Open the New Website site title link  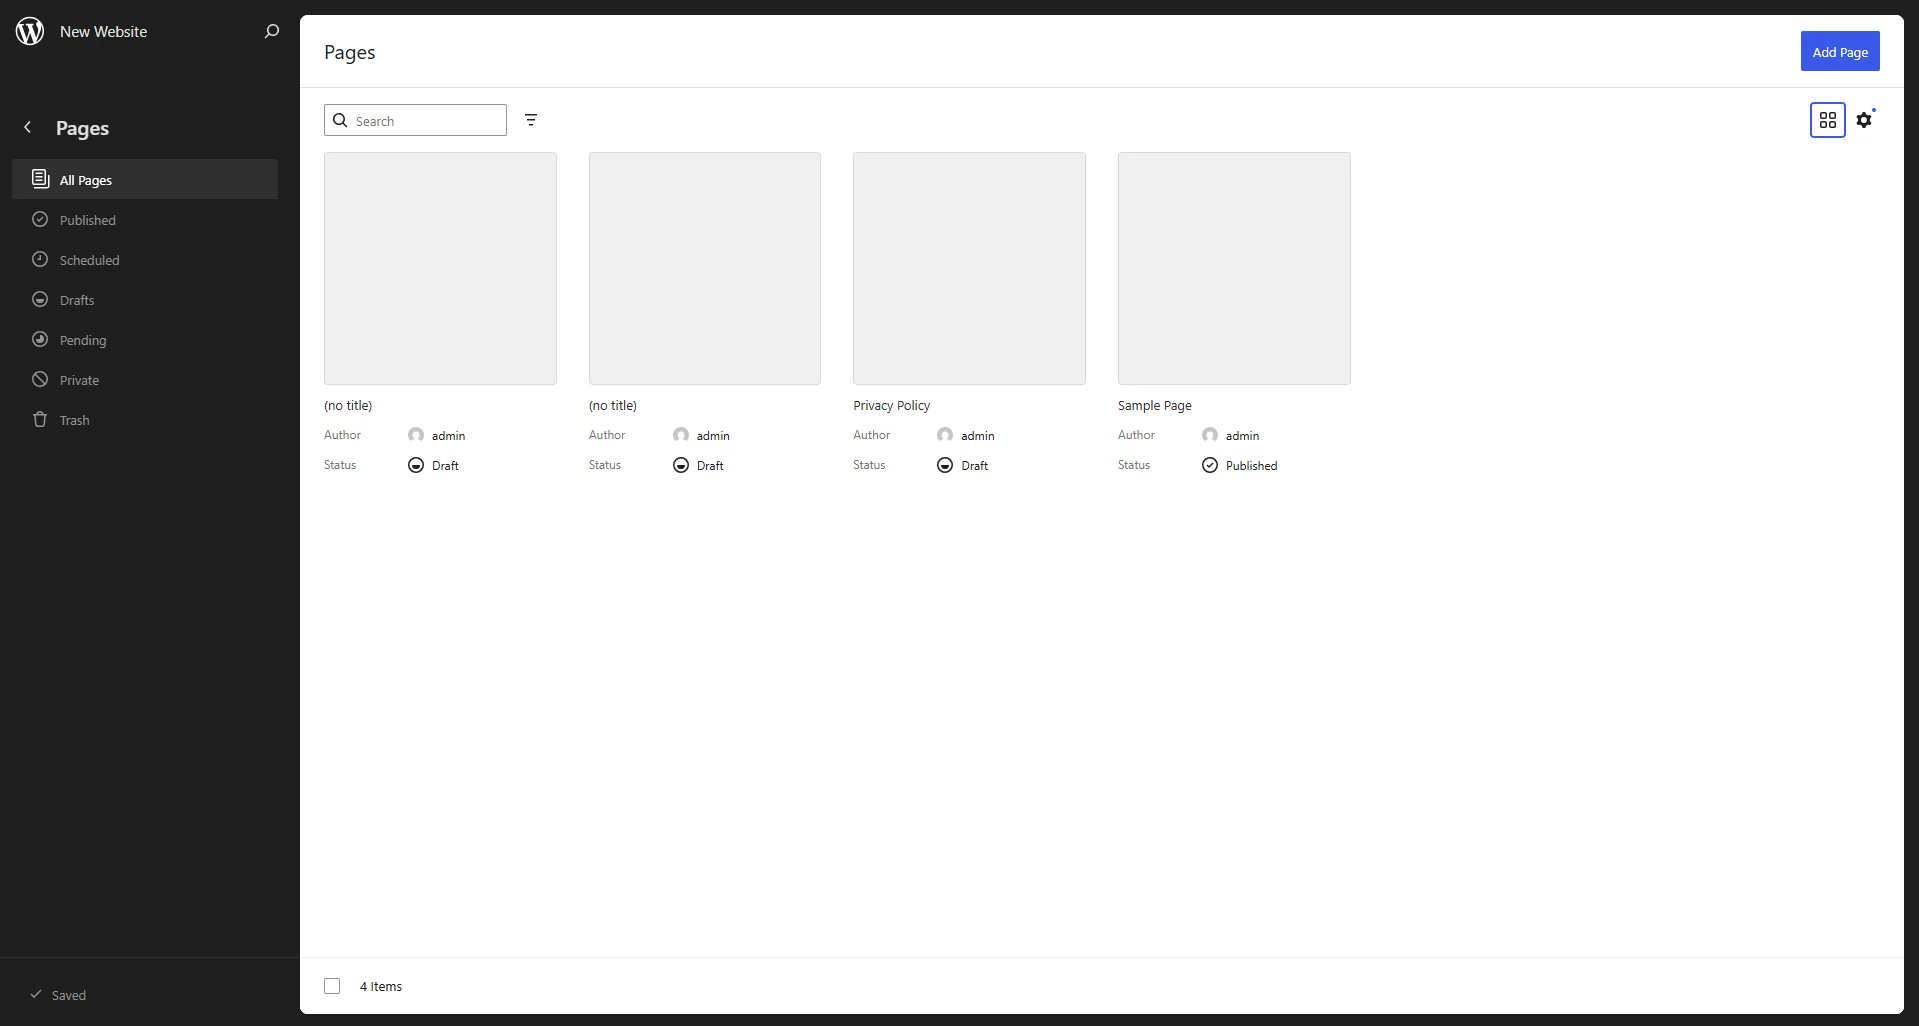click(x=103, y=31)
